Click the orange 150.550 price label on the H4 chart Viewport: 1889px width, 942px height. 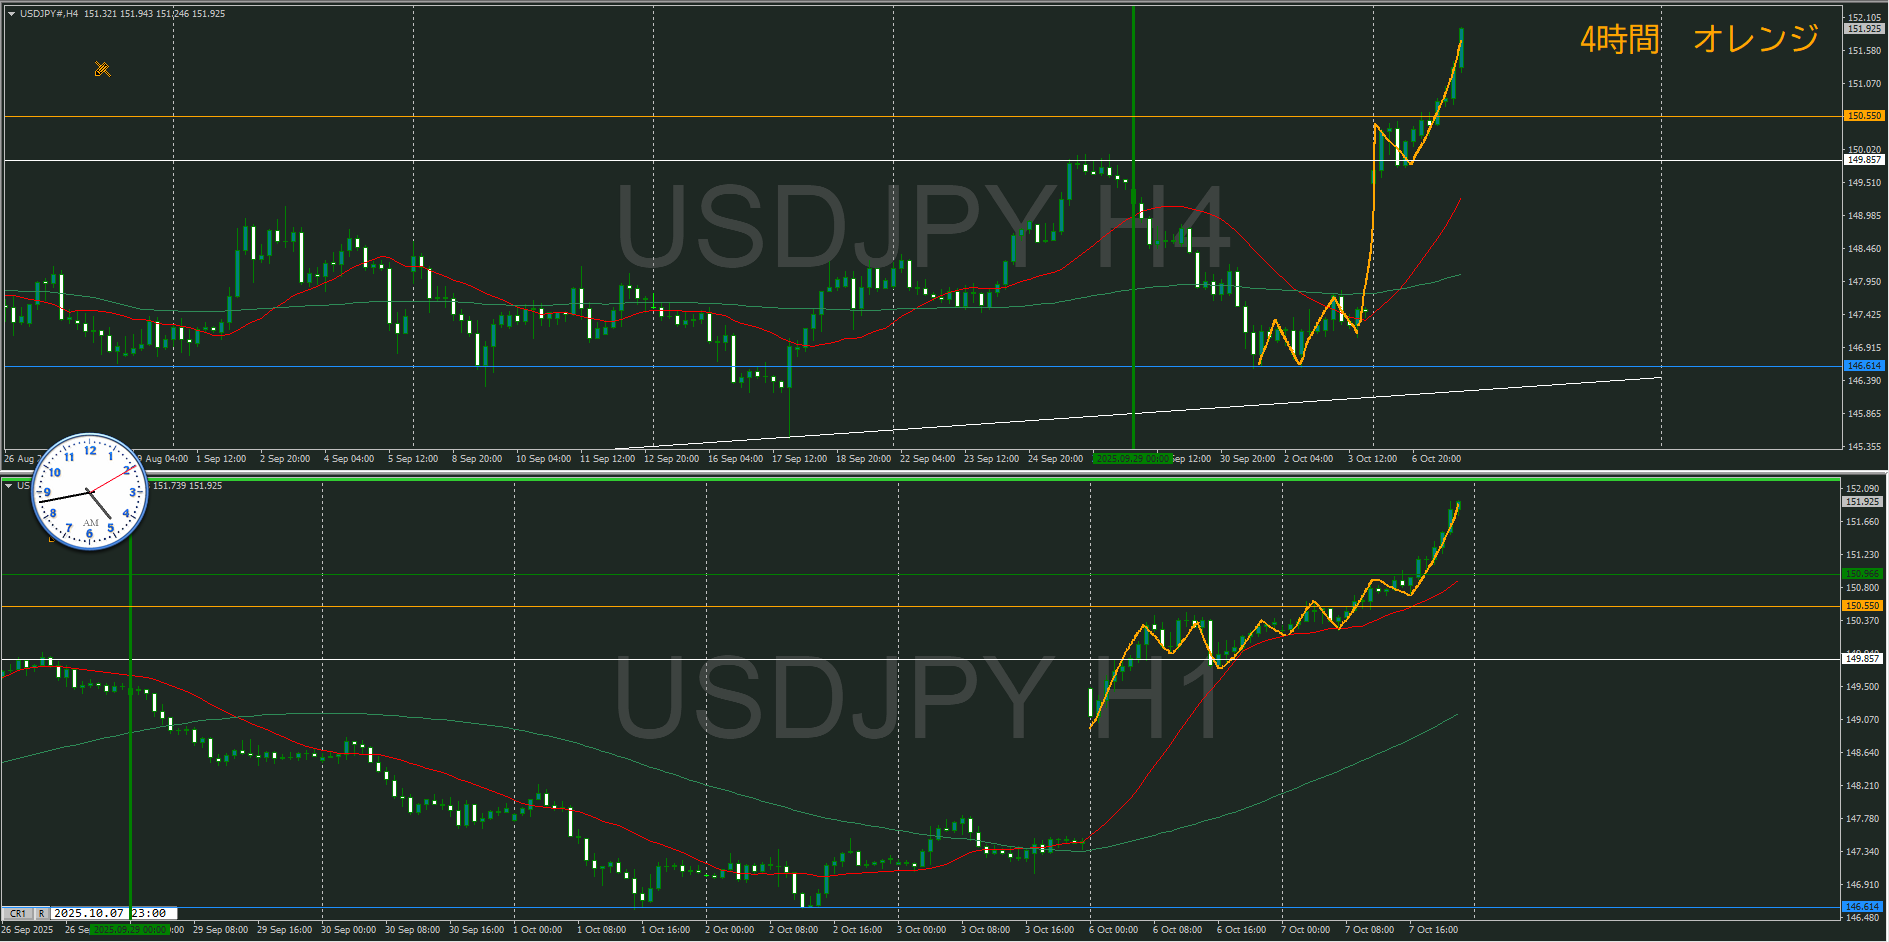1863,116
